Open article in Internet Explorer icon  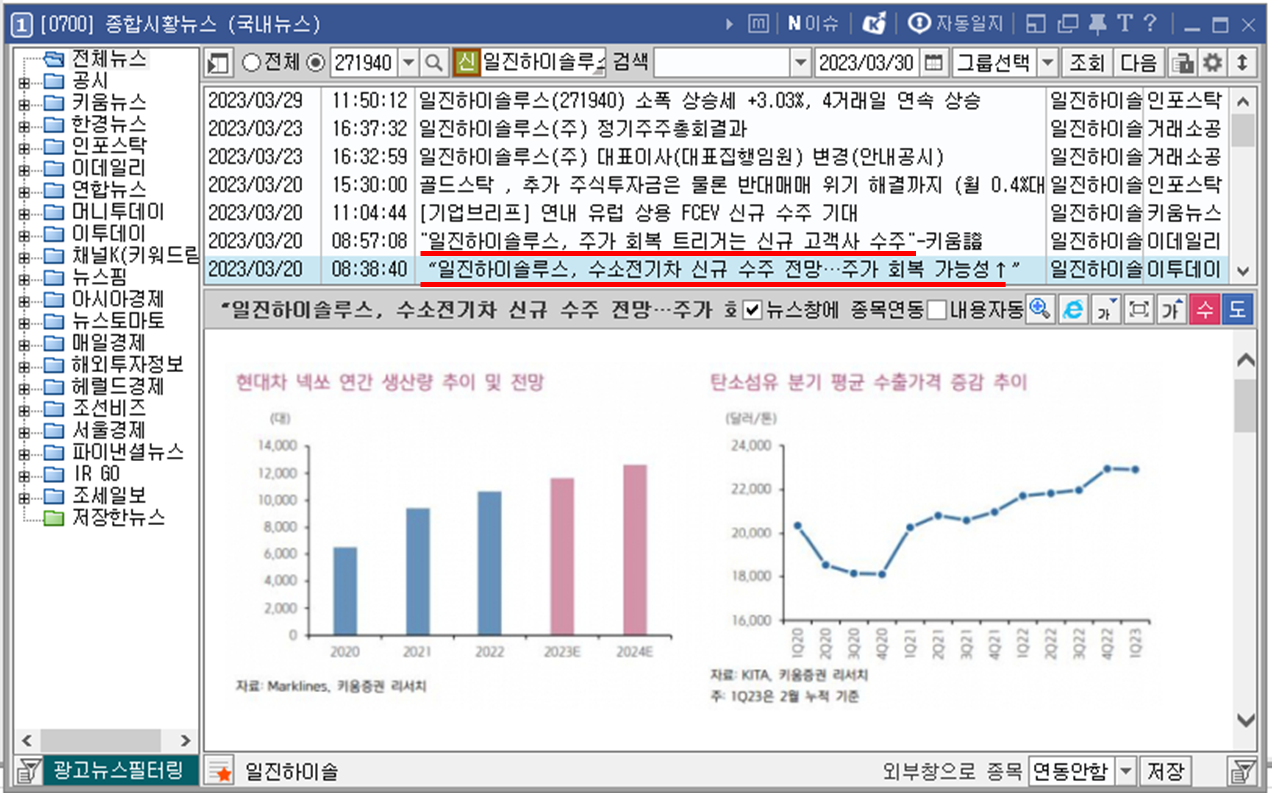pyautogui.click(x=1073, y=310)
